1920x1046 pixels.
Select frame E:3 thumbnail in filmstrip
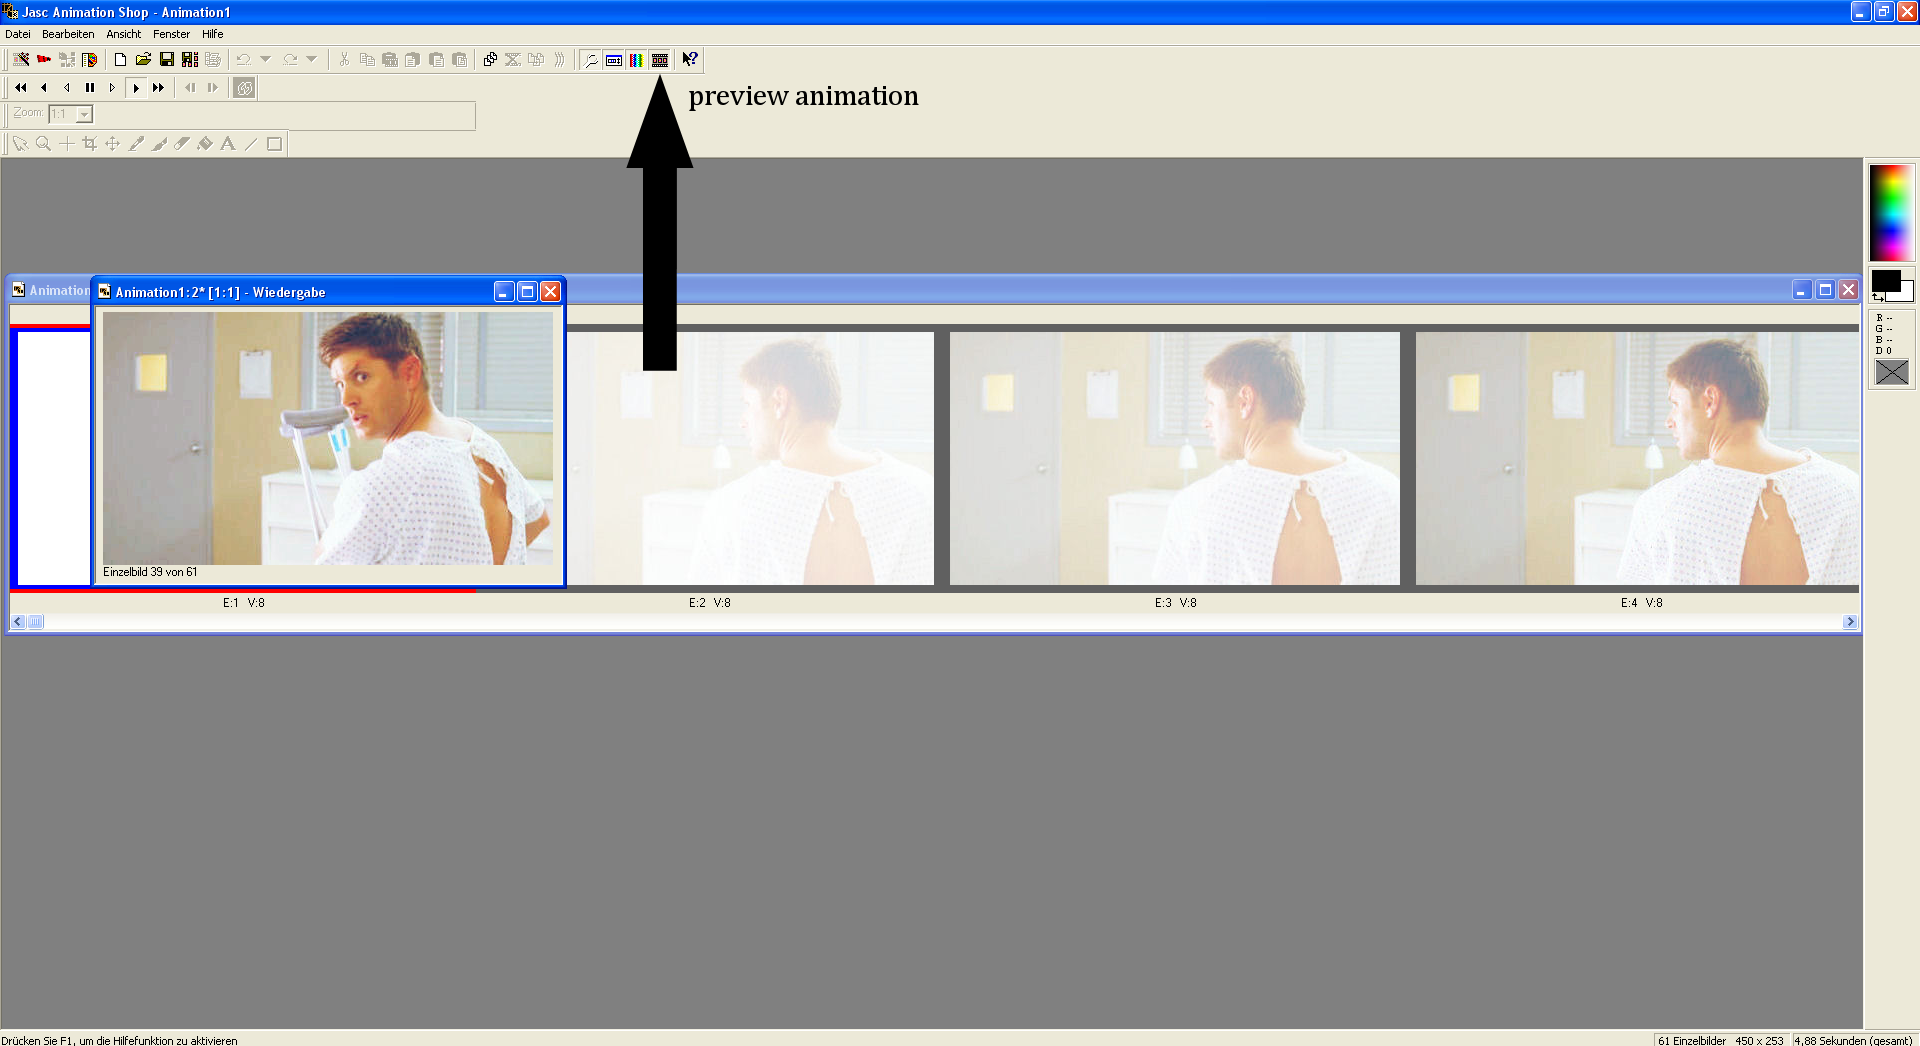(x=1174, y=458)
